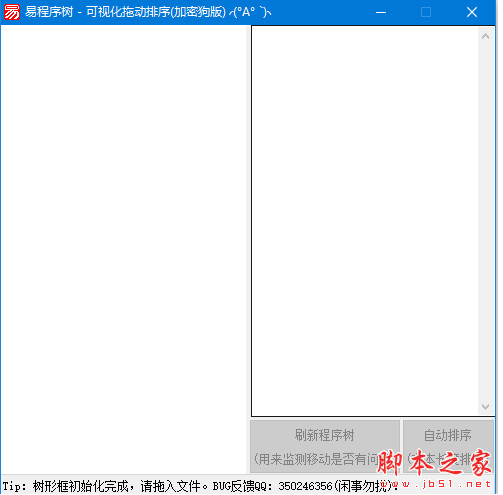Image resolution: width=503 pixels, height=495 pixels.
Task: Click the left tree view panel
Action: (123, 249)
